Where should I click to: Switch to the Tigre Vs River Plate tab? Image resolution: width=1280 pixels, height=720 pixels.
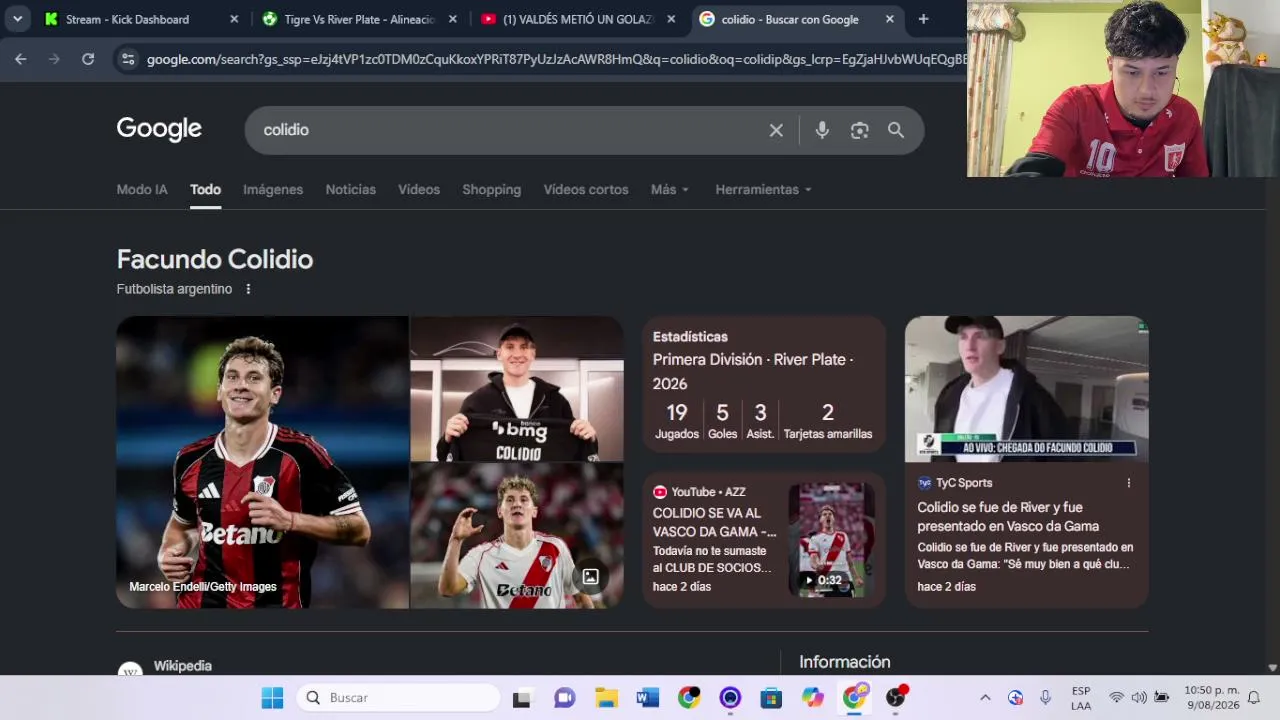[360, 19]
